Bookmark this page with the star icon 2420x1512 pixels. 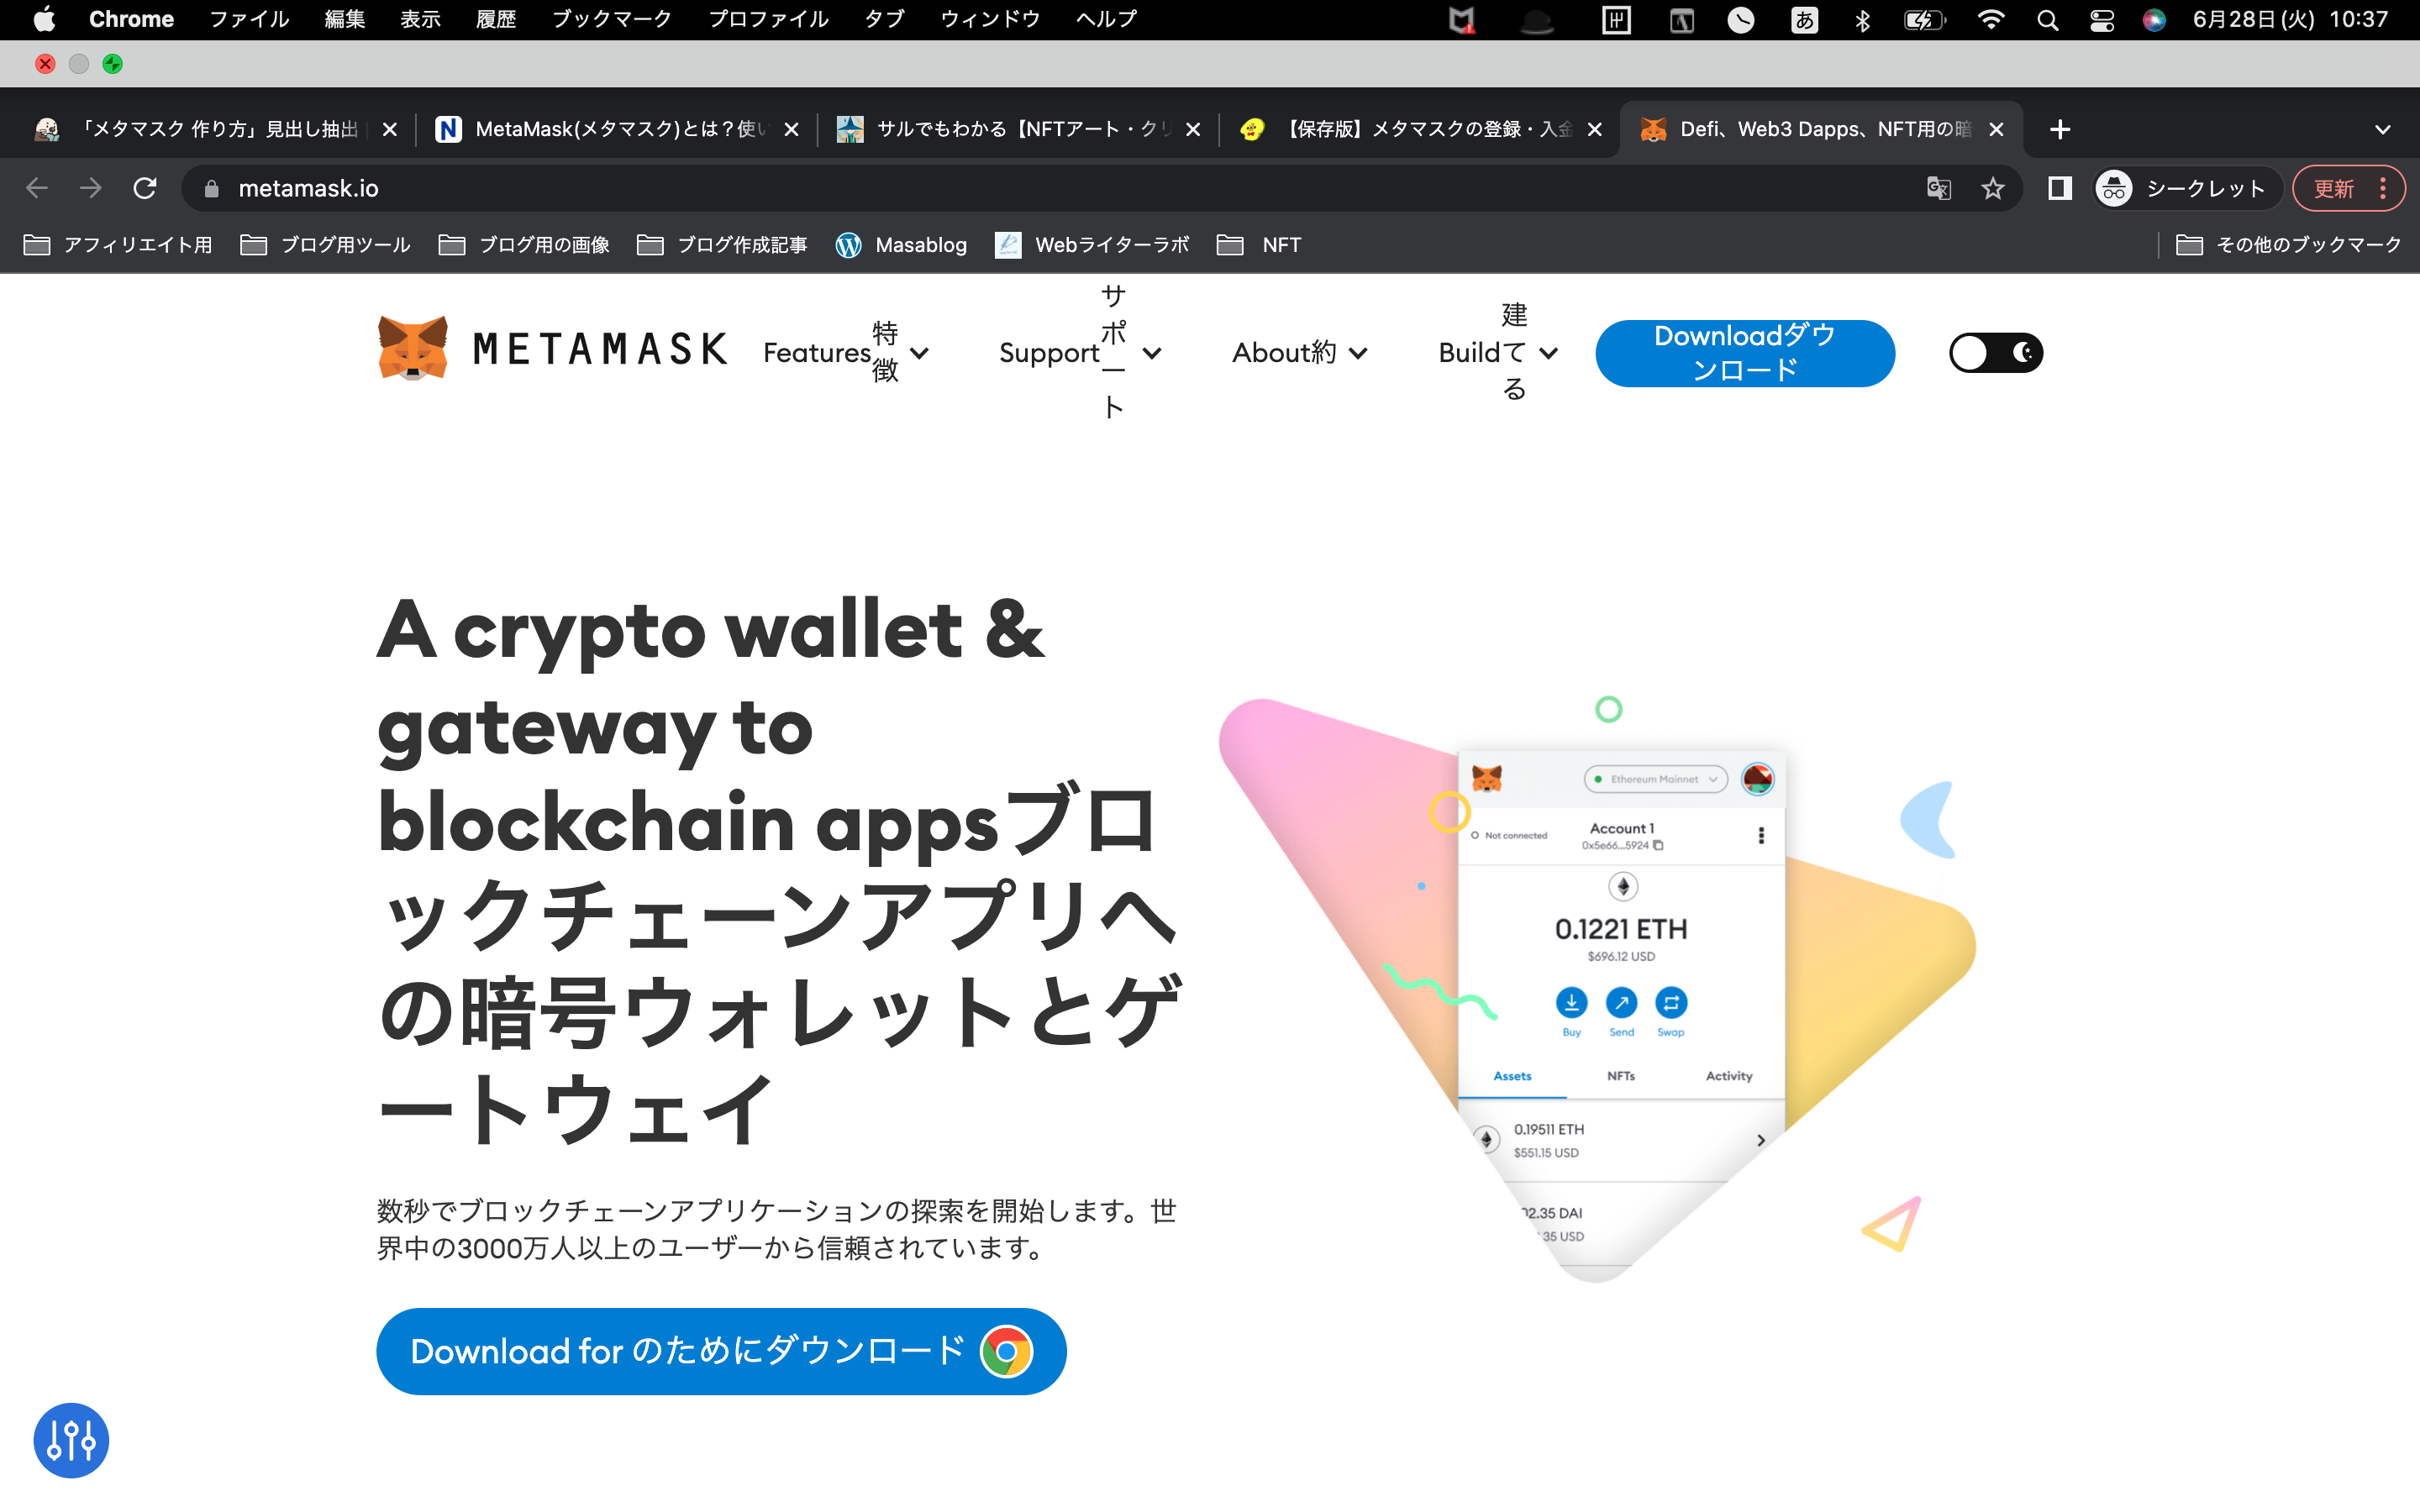(1993, 188)
